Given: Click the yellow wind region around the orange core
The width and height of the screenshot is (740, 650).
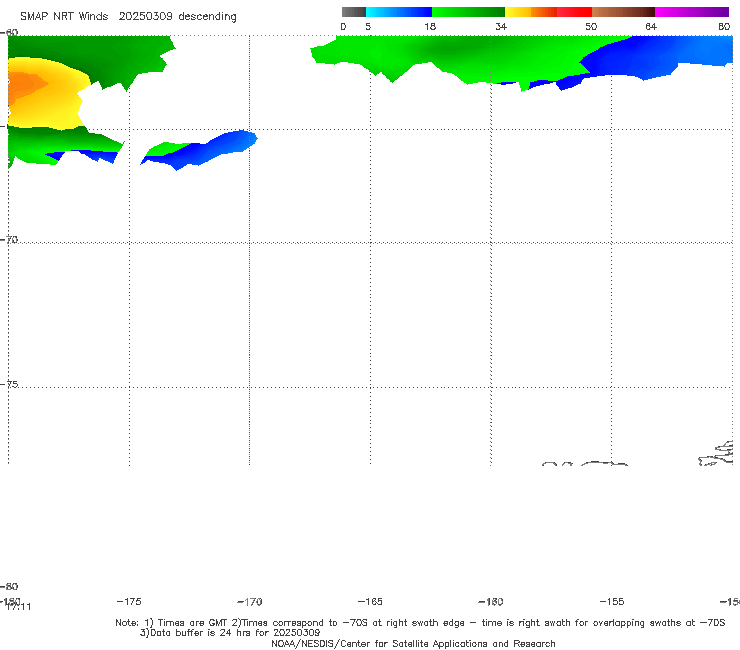Looking at the screenshot, I should [x=59, y=106].
